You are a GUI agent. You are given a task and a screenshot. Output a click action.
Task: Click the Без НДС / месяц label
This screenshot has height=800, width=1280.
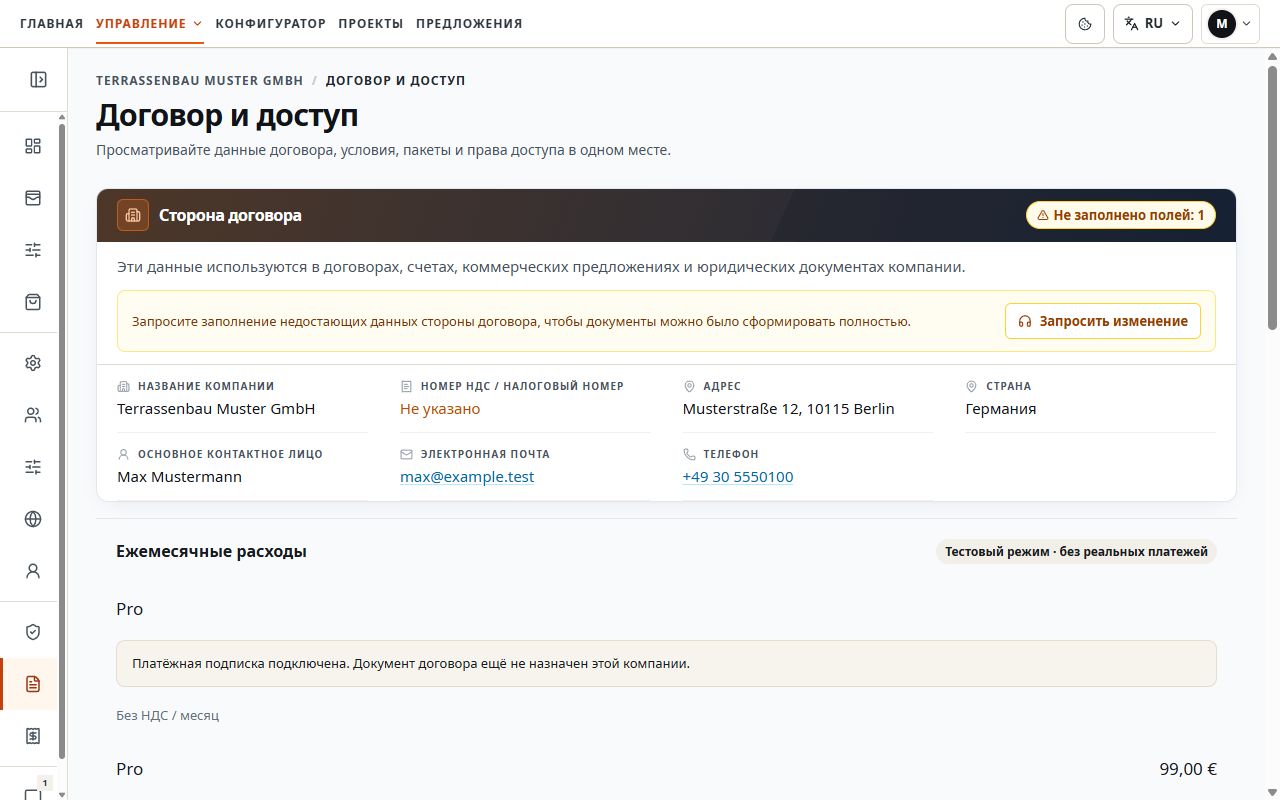[167, 716]
